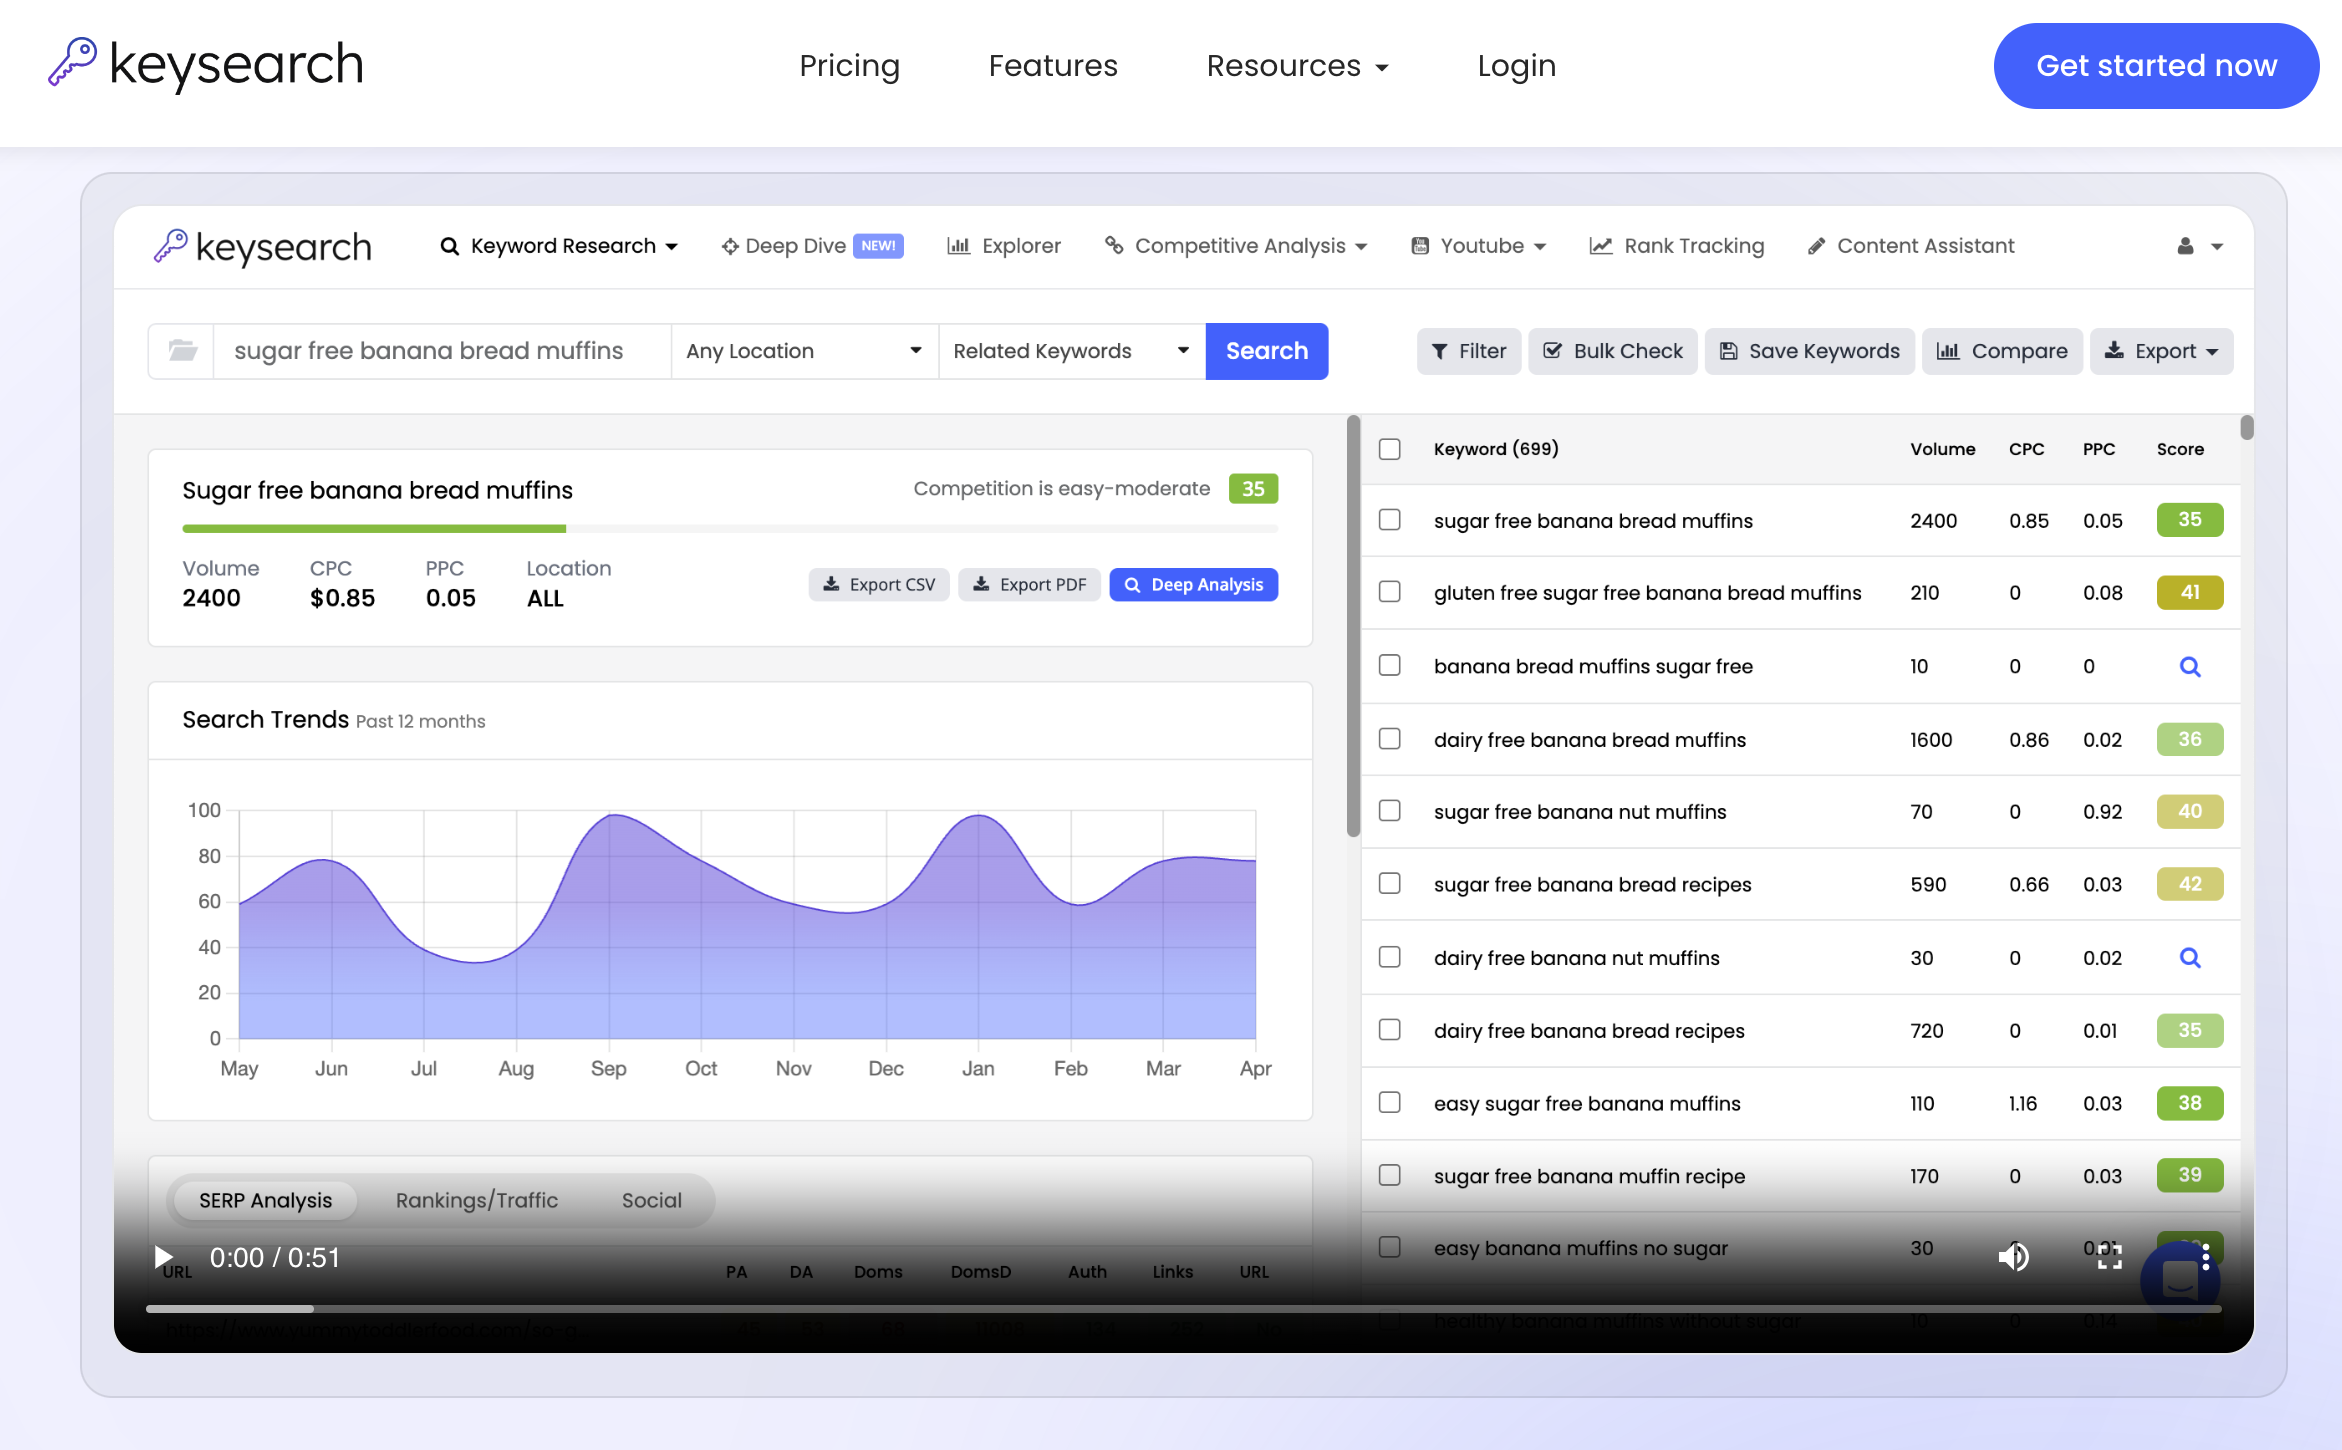The width and height of the screenshot is (2342, 1450).
Task: Check banana bread muffins sugar free row
Action: coord(1389,666)
